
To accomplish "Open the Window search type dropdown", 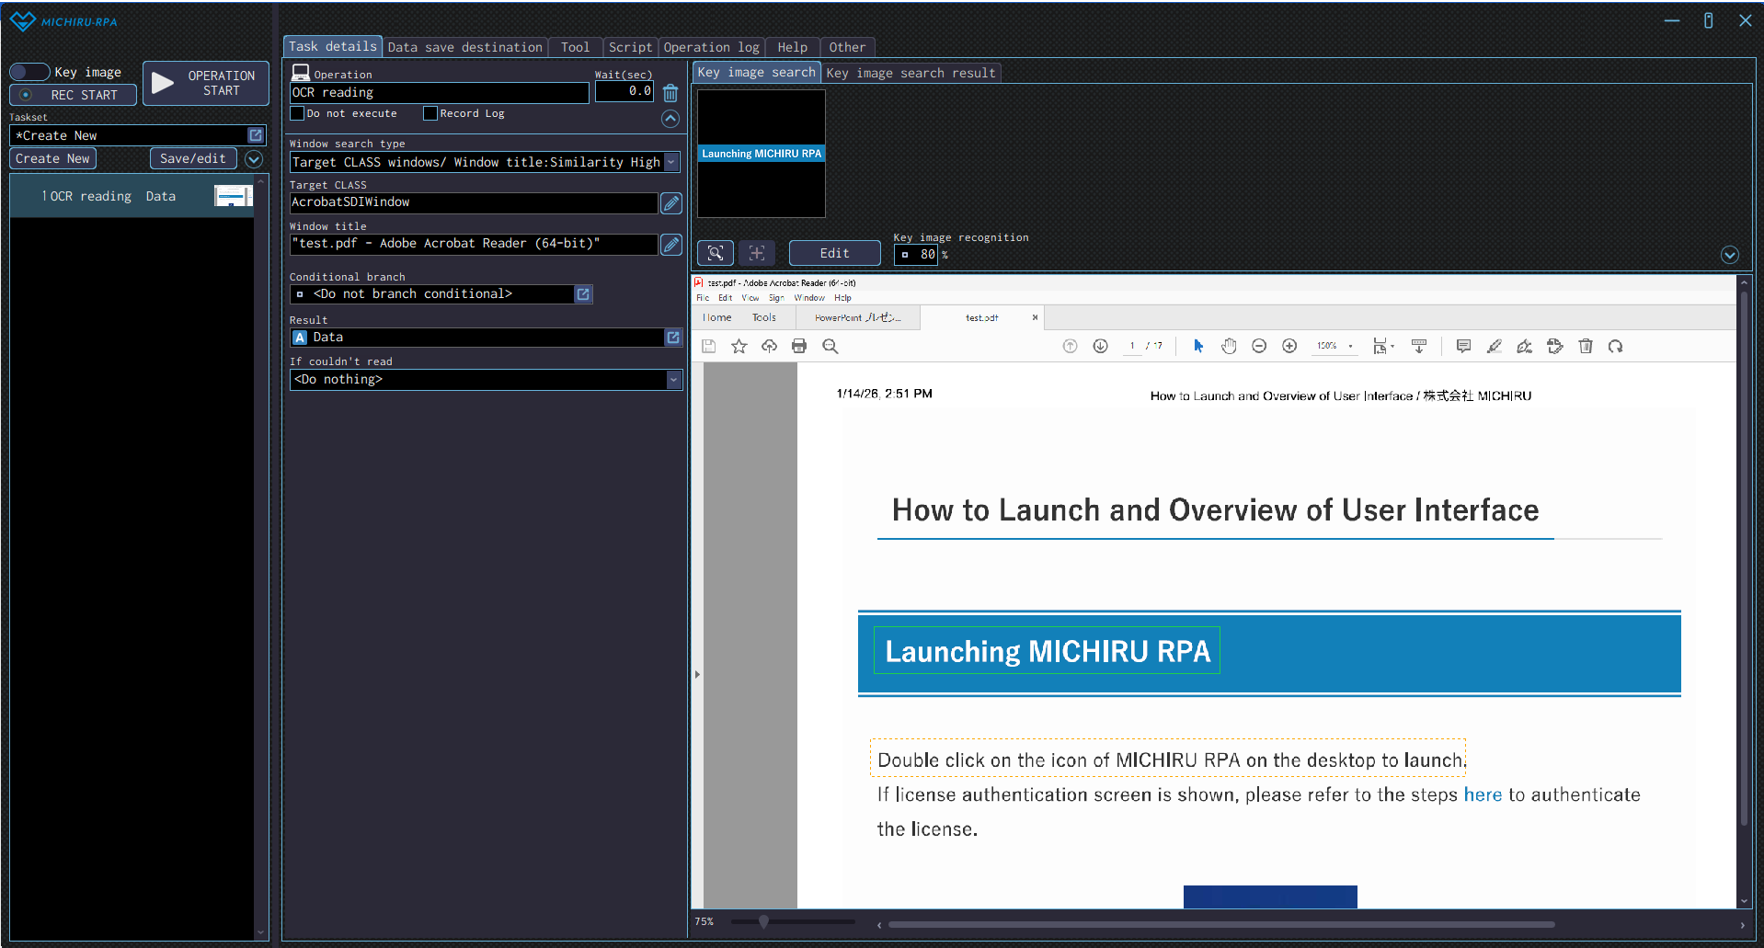I will (672, 162).
